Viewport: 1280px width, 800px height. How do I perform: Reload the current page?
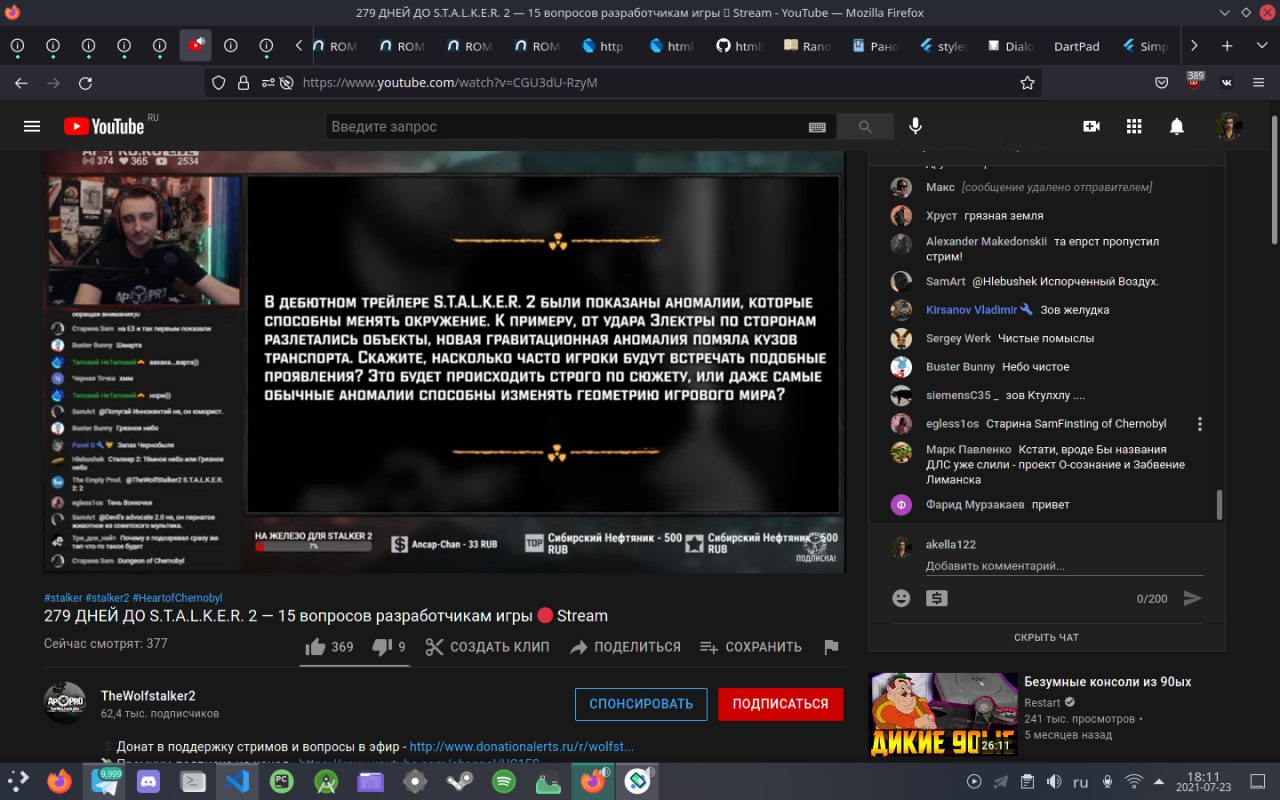(x=86, y=83)
